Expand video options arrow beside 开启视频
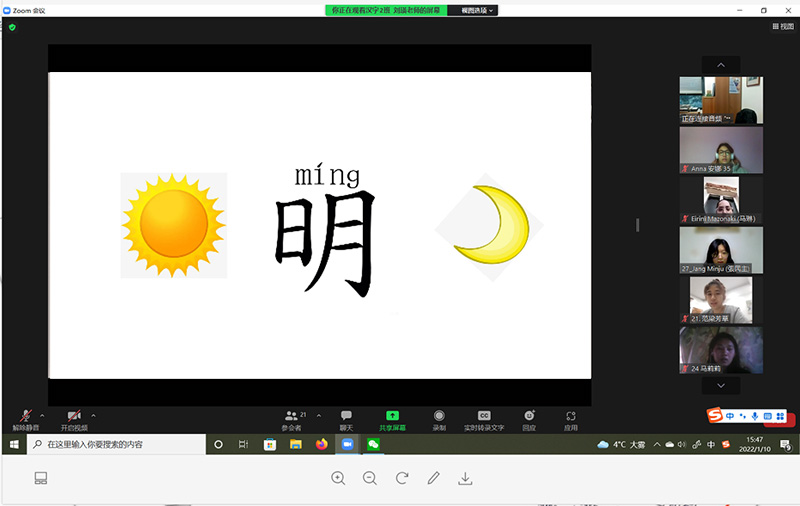800x506 pixels. coord(94,414)
